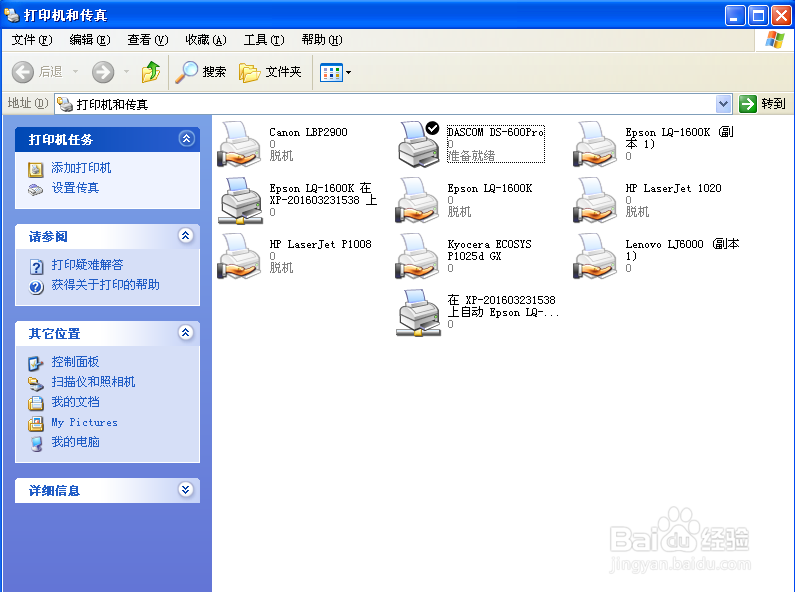The height and width of the screenshot is (592, 795).
Task: Click the HP LaserJet P1008 name label
Action: (x=320, y=244)
